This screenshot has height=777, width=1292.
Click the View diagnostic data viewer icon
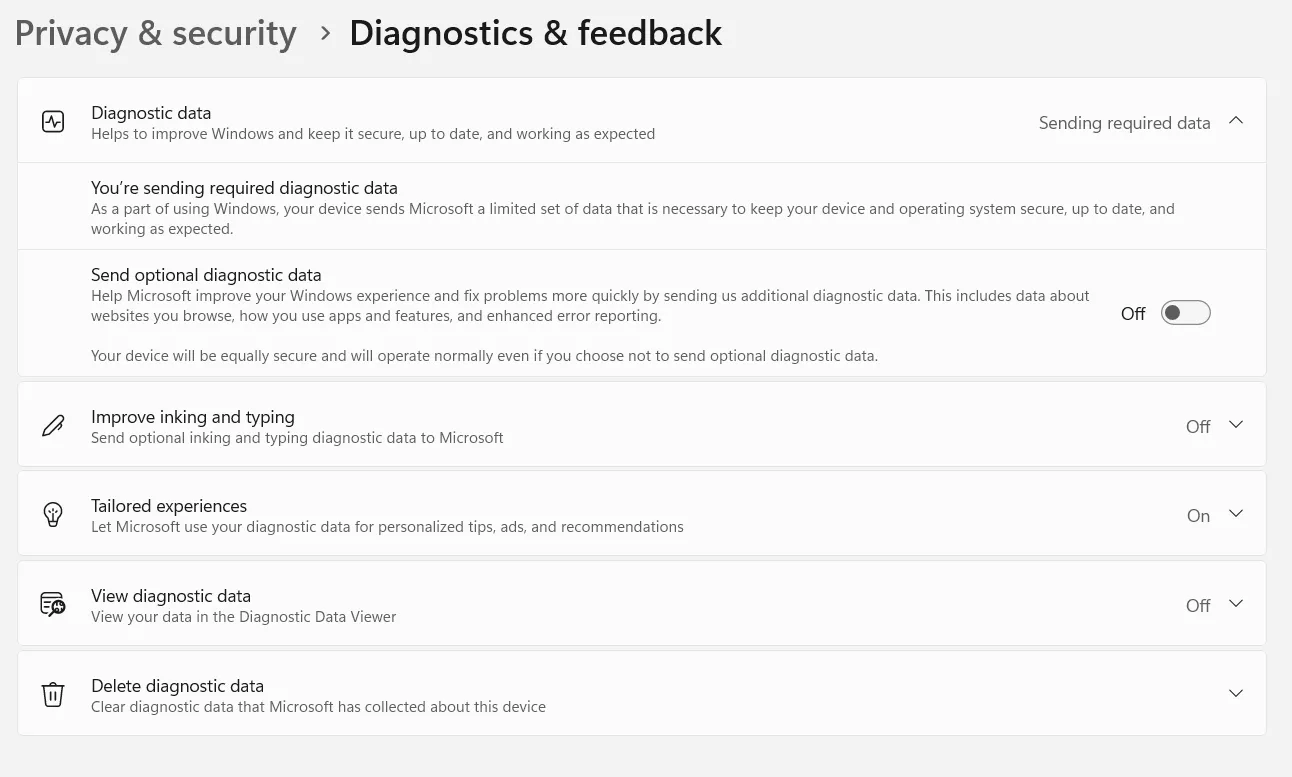(53, 604)
